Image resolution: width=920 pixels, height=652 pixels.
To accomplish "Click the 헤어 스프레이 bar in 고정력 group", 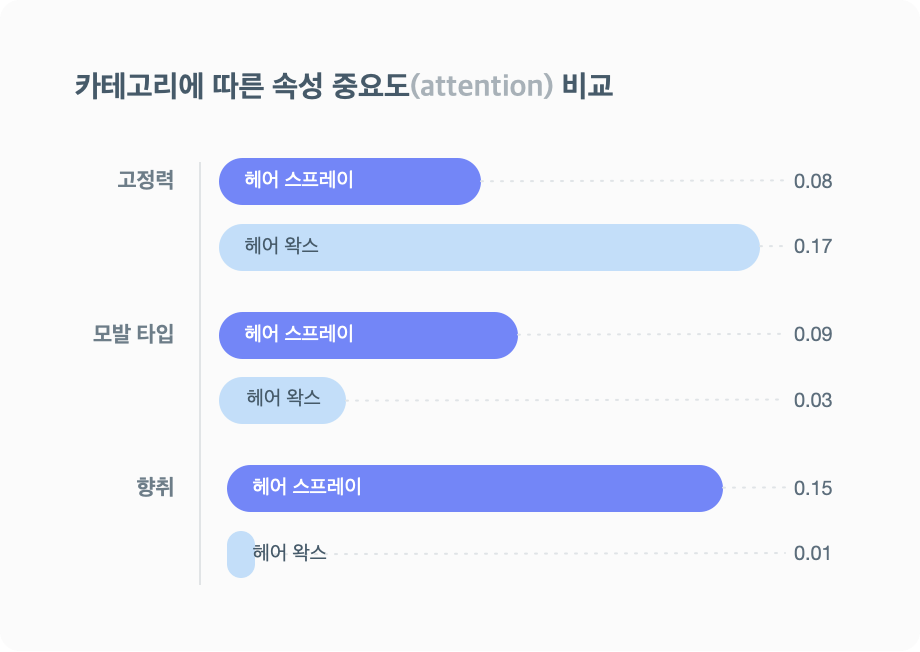I will tap(350, 181).
